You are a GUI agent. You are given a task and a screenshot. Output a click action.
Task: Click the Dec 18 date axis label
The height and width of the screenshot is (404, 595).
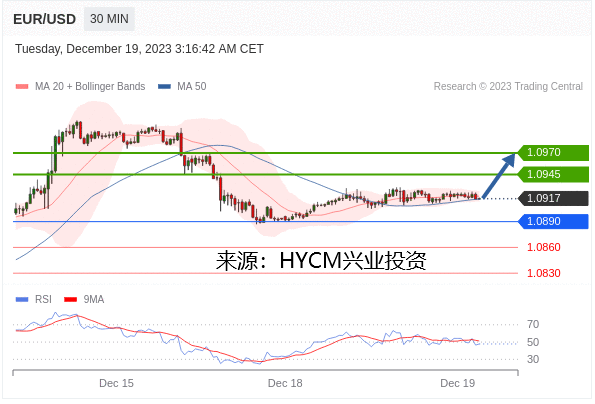click(x=285, y=383)
